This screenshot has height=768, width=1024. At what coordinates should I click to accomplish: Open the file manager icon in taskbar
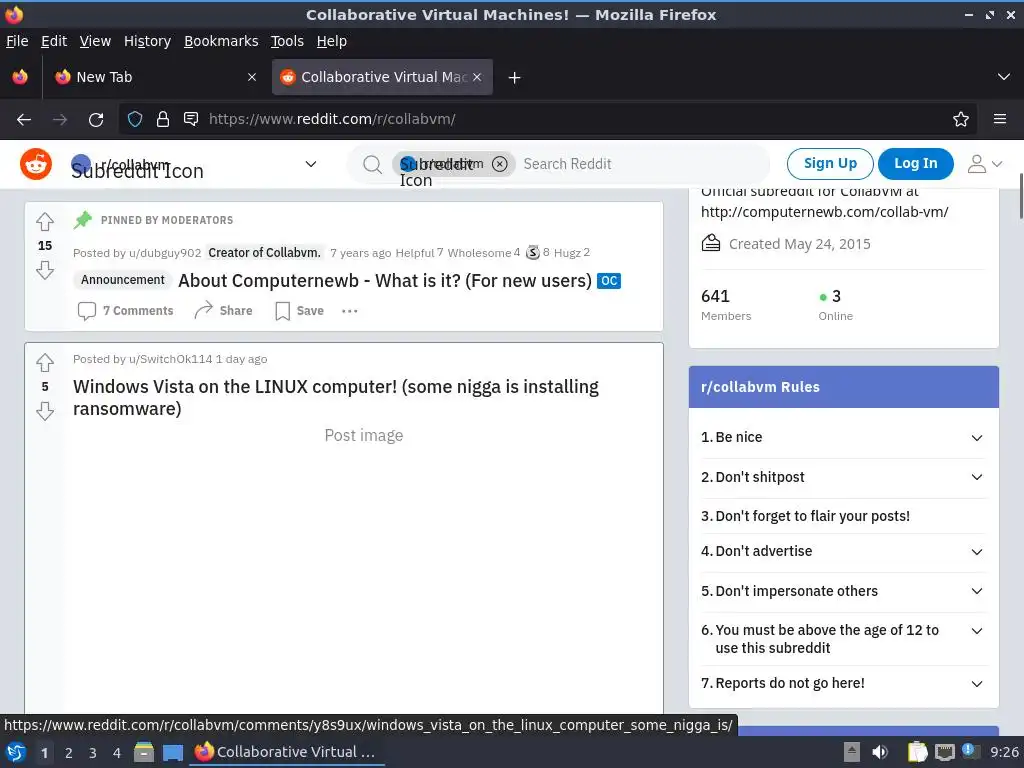pyautogui.click(x=144, y=752)
